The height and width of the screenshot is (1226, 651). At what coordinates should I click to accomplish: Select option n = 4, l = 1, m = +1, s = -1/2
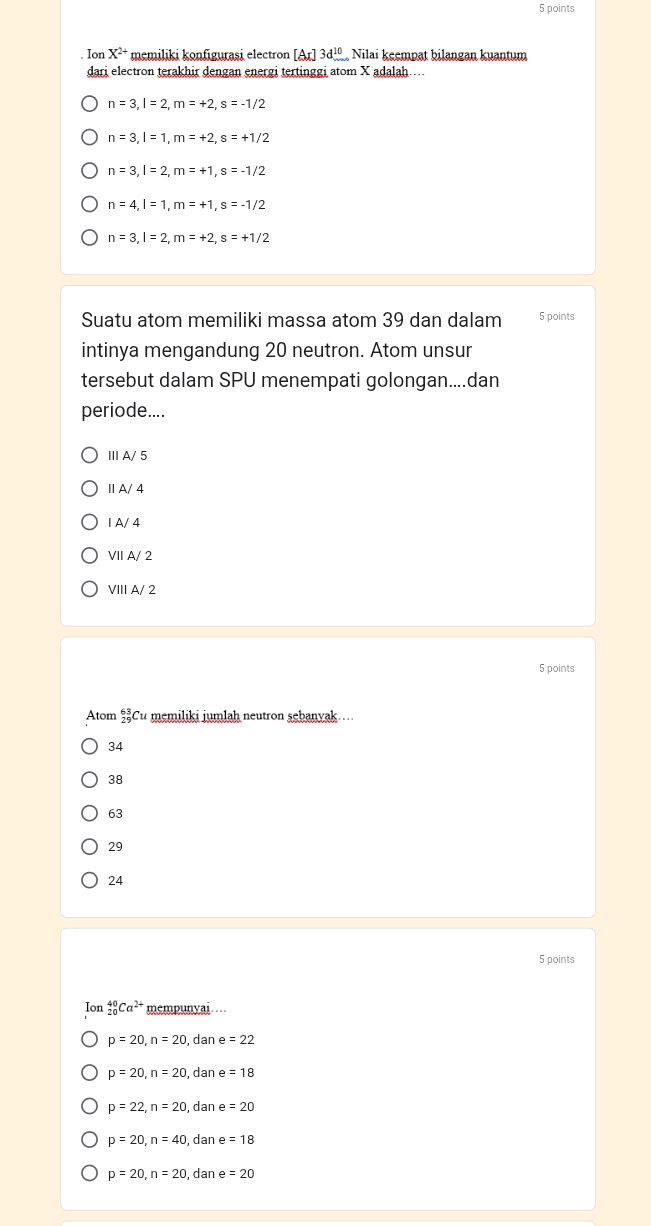(x=89, y=204)
